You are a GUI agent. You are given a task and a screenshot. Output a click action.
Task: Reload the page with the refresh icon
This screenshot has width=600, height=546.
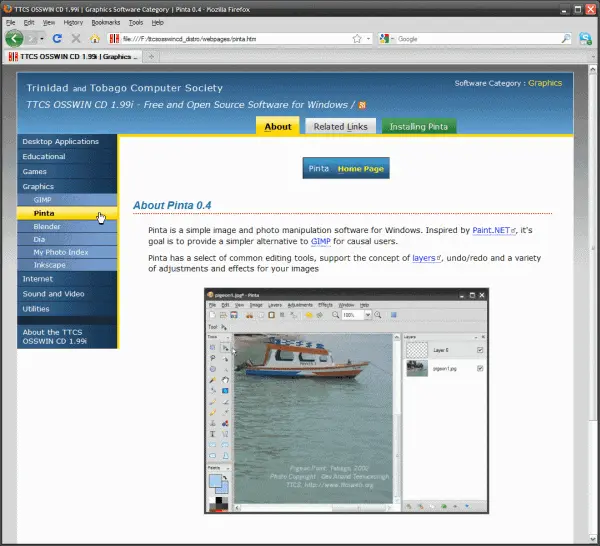coord(57,39)
